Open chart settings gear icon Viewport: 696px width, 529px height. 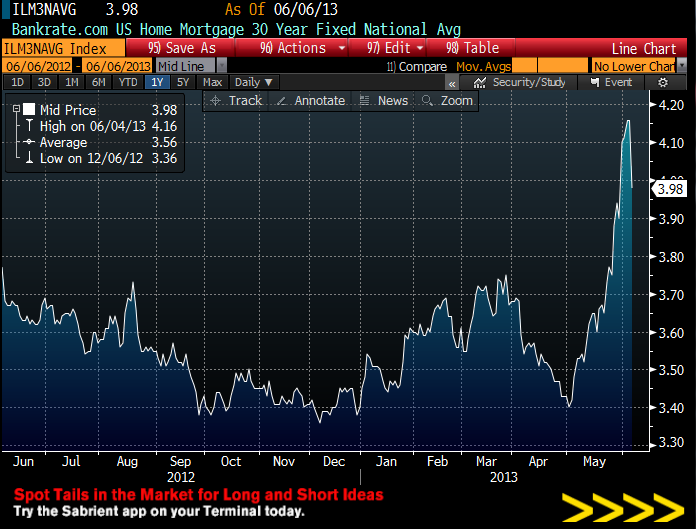tap(663, 83)
